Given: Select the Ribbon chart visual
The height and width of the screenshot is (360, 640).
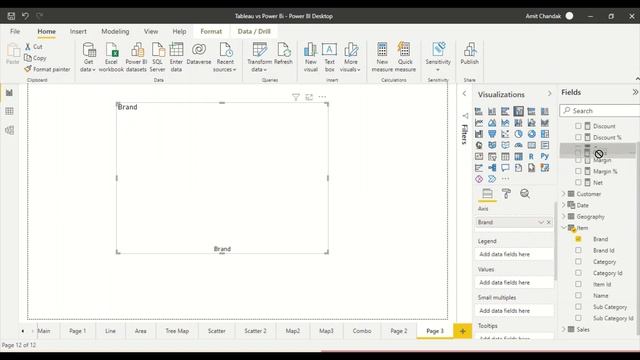Looking at the screenshot, I should click(x=544, y=122).
